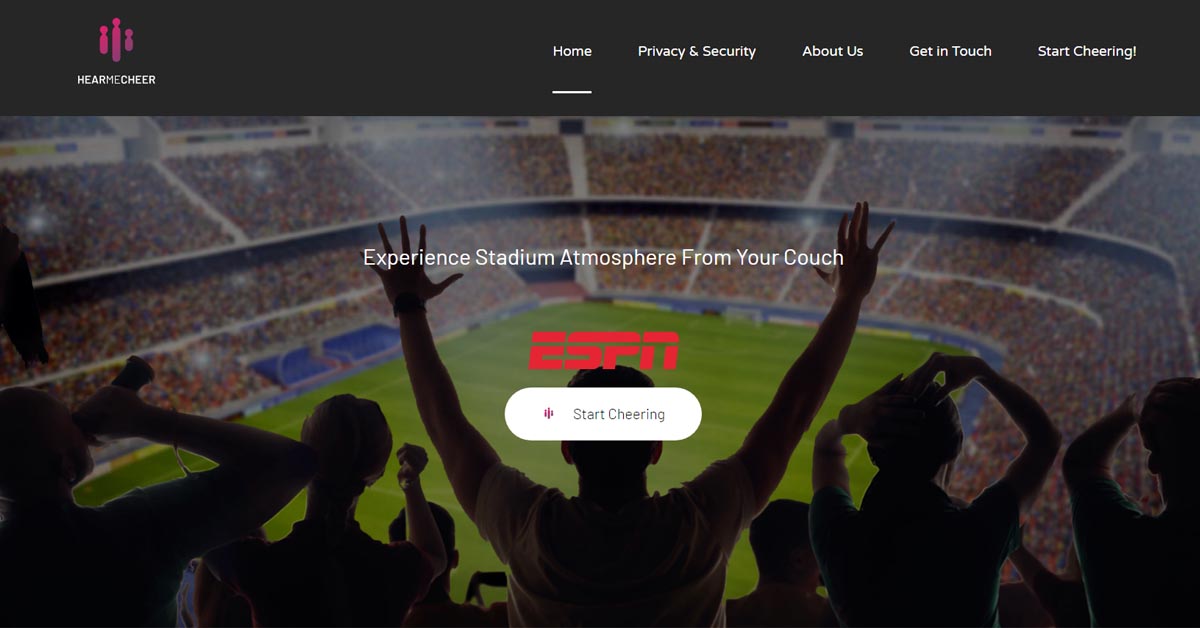Viewport: 1200px width, 628px height.
Task: Click the white Start Cheering button
Action: tap(603, 414)
